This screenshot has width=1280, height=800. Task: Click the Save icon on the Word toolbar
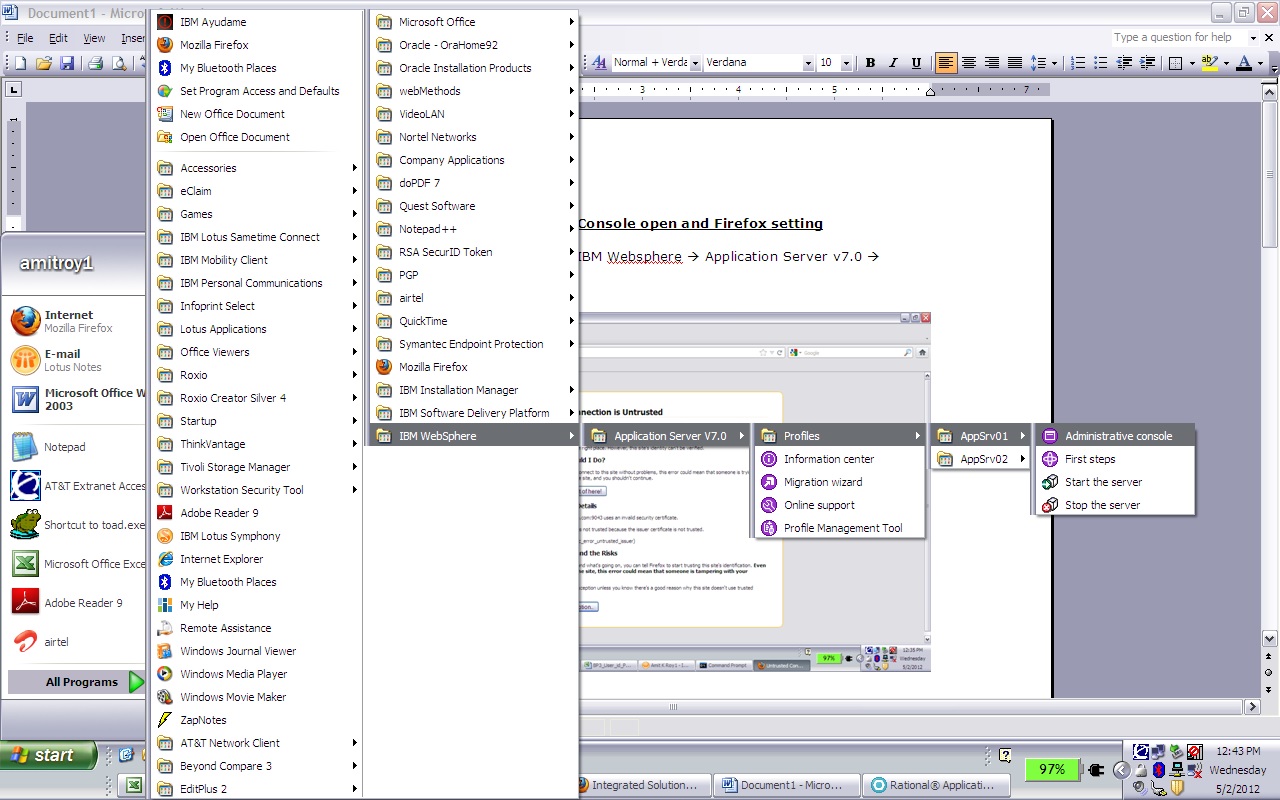point(67,62)
